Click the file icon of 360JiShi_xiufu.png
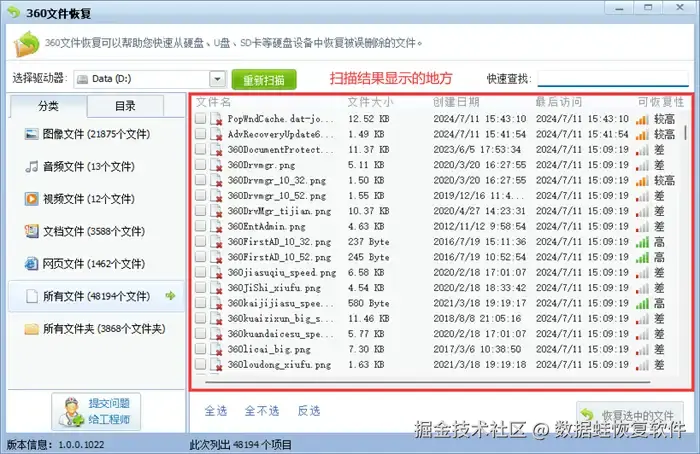Screen dimensions: 700x454 click(x=216, y=288)
